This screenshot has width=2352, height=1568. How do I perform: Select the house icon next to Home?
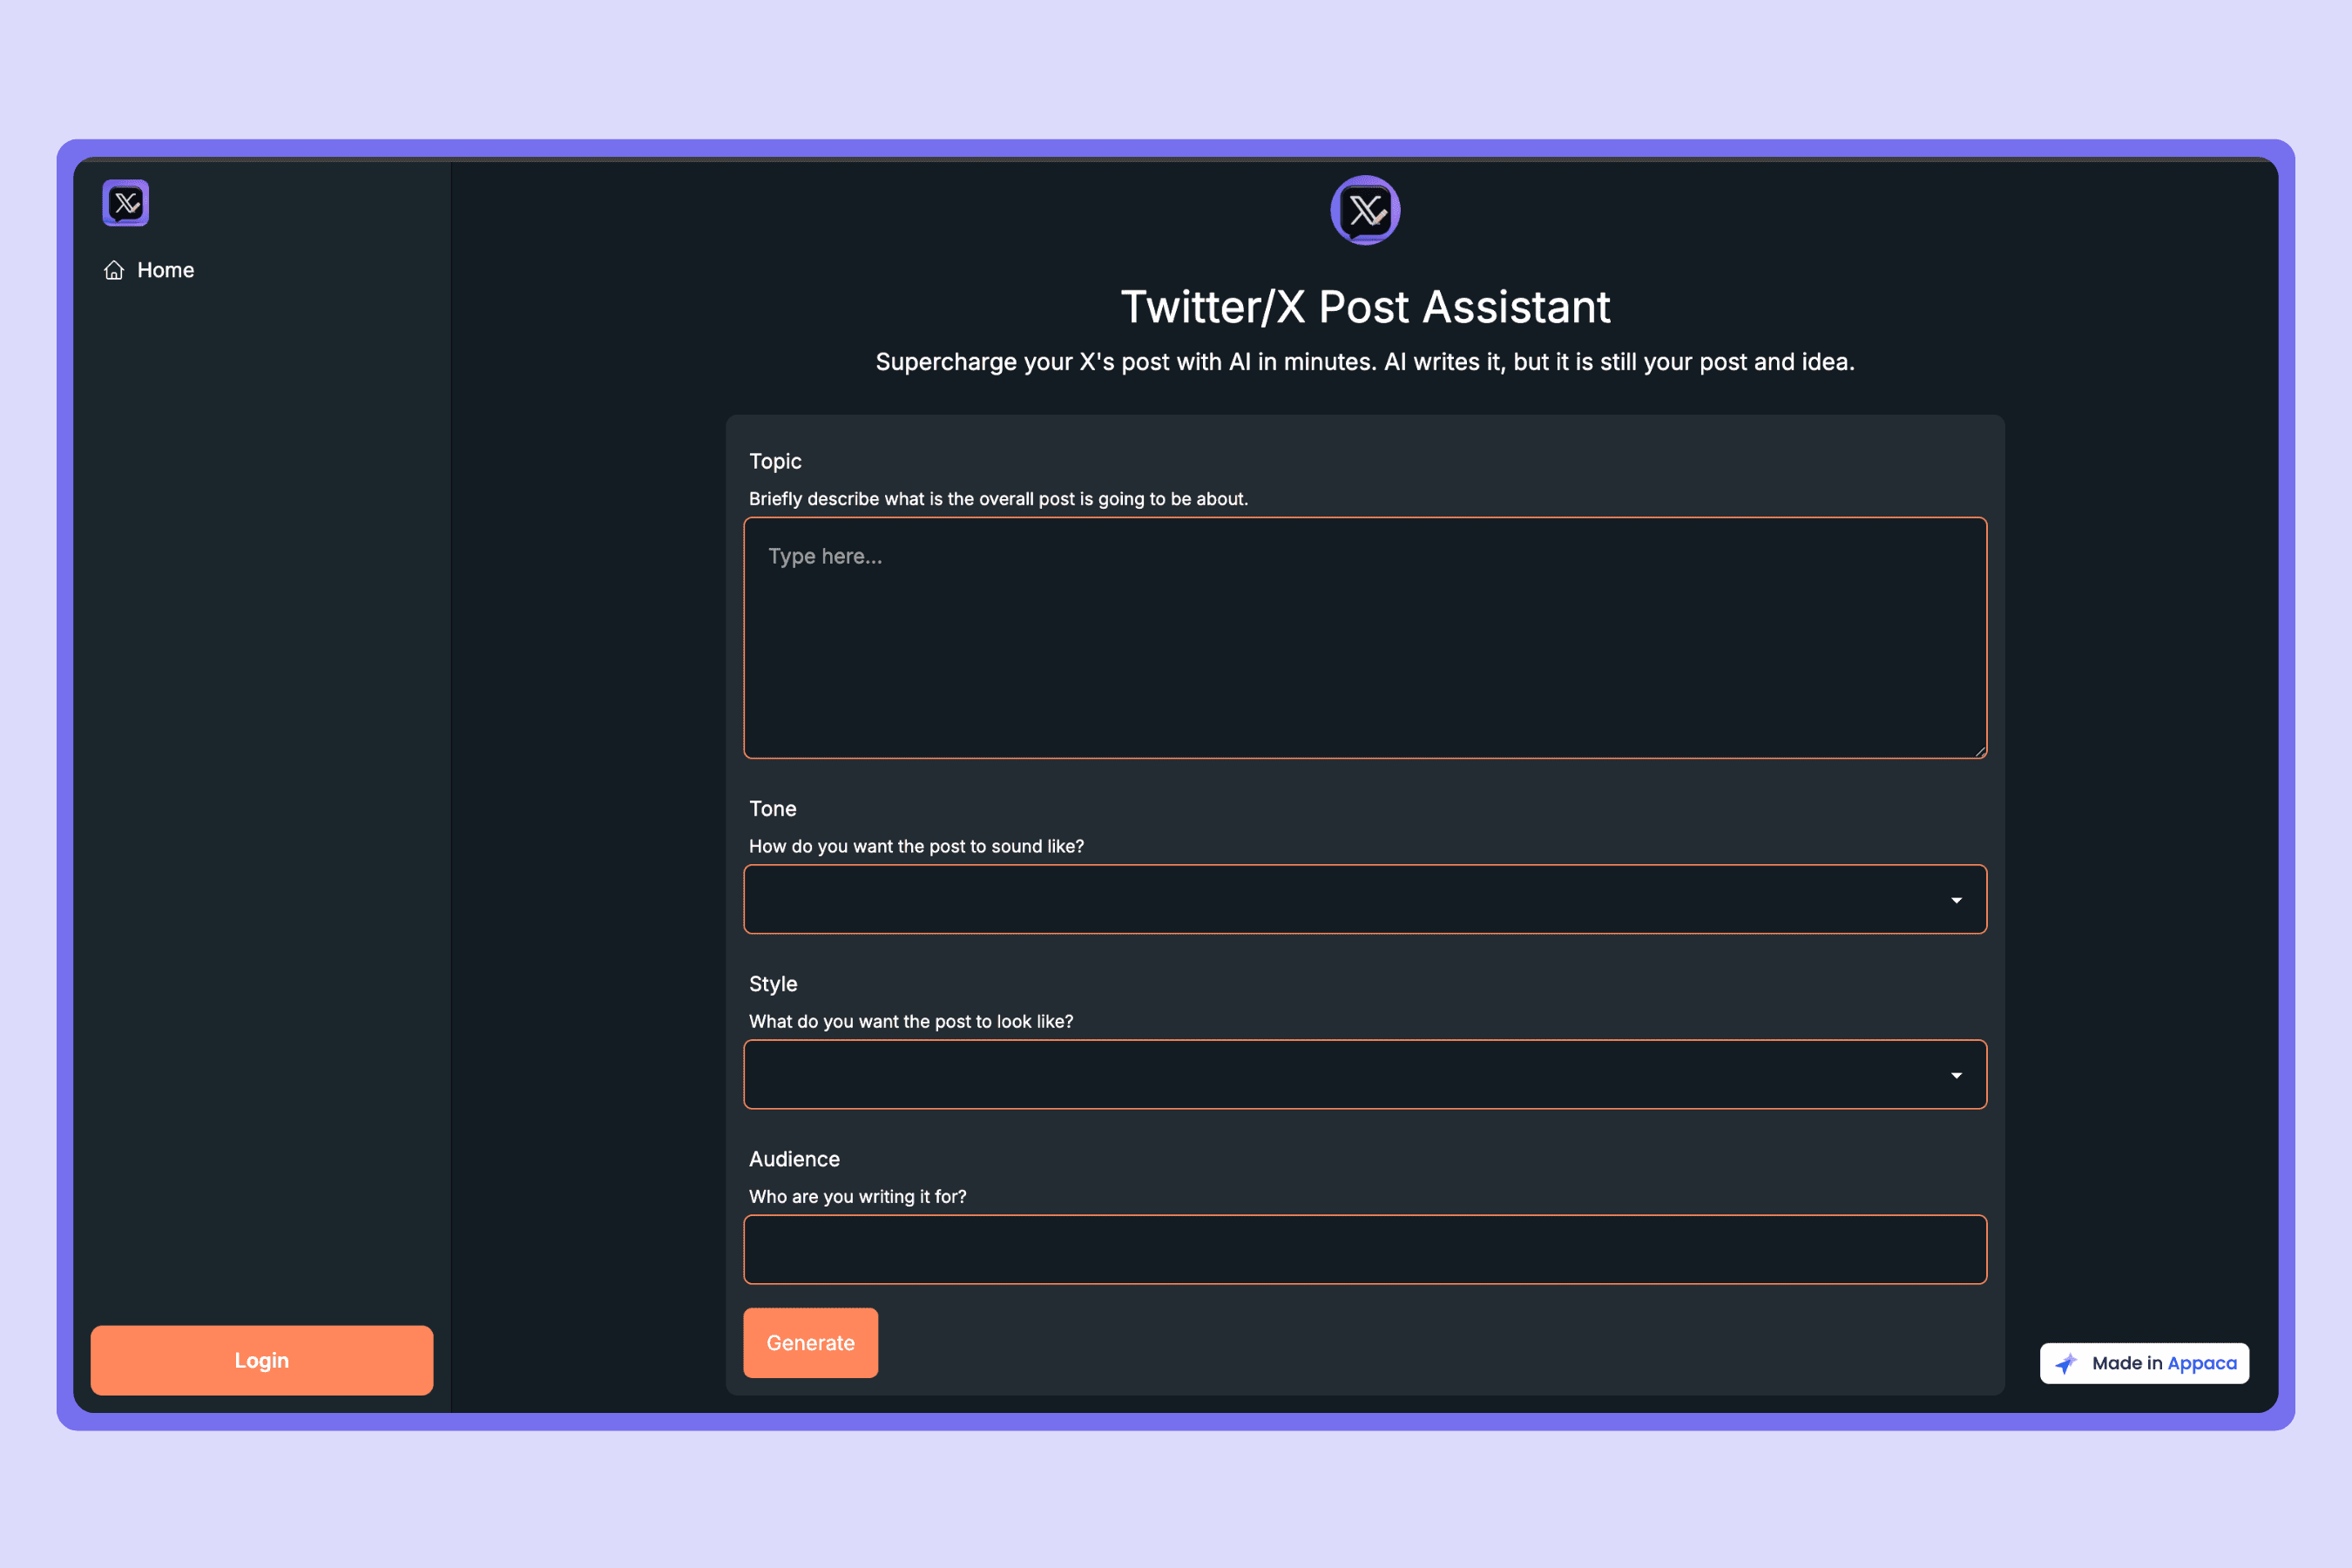click(x=113, y=269)
